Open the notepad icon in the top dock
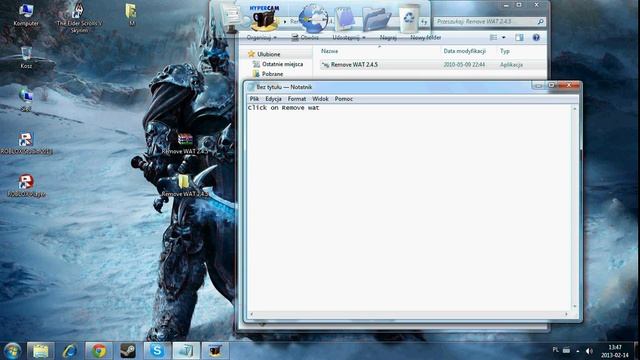This screenshot has height=360, width=640. [x=345, y=18]
